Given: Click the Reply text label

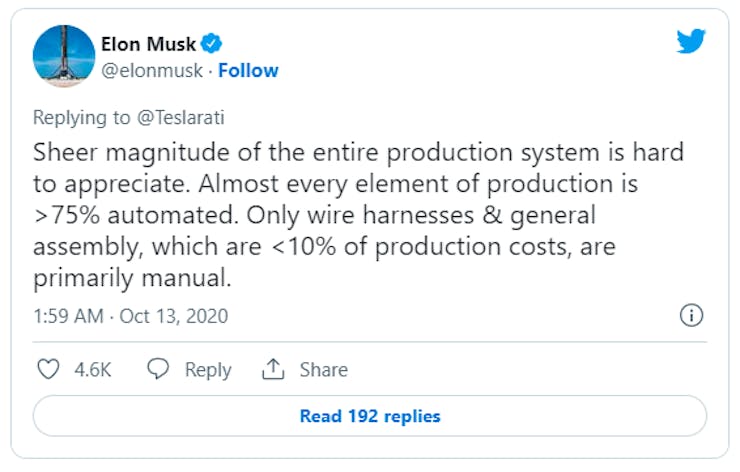Looking at the screenshot, I should point(208,369).
